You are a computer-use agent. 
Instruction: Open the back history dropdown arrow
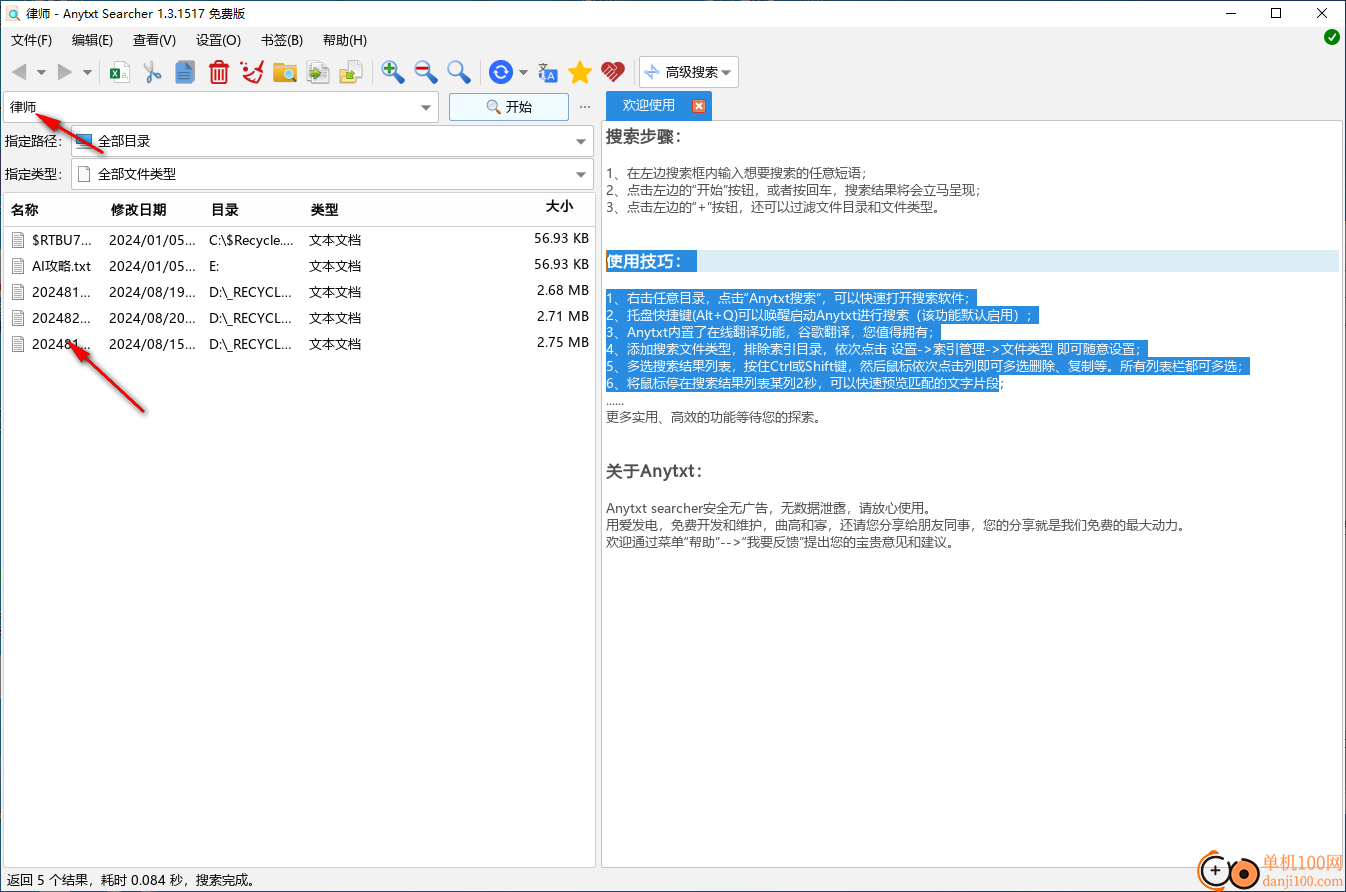click(x=41, y=72)
